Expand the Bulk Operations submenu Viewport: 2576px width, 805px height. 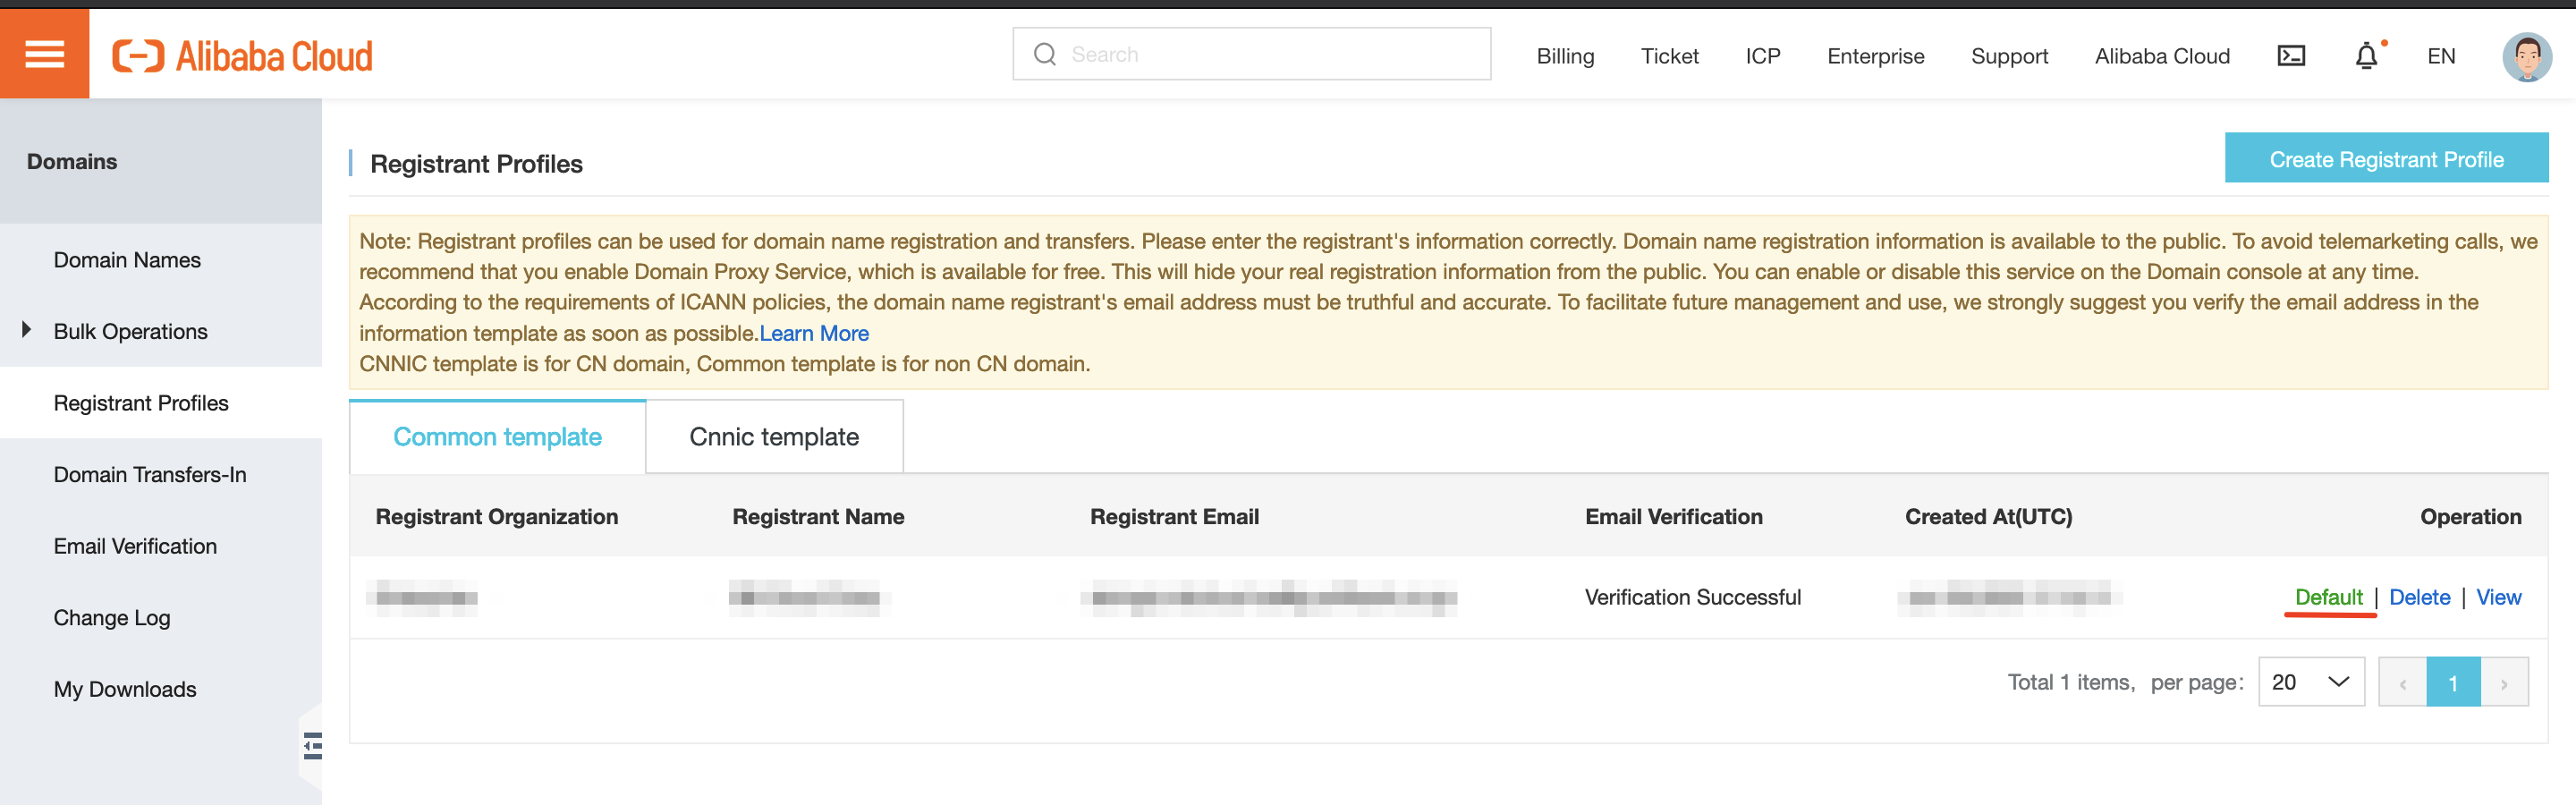27,330
